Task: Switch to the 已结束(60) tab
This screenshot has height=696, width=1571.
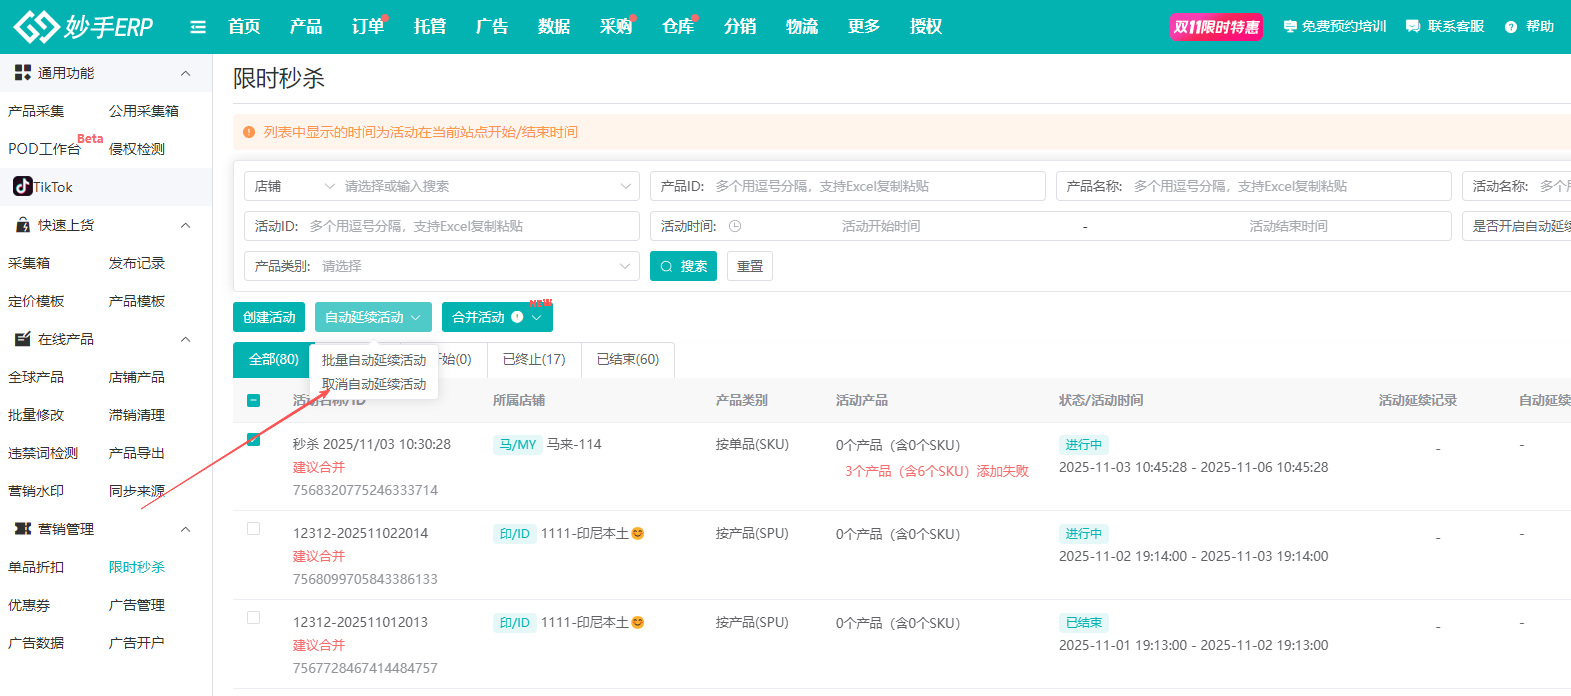Action: point(627,359)
